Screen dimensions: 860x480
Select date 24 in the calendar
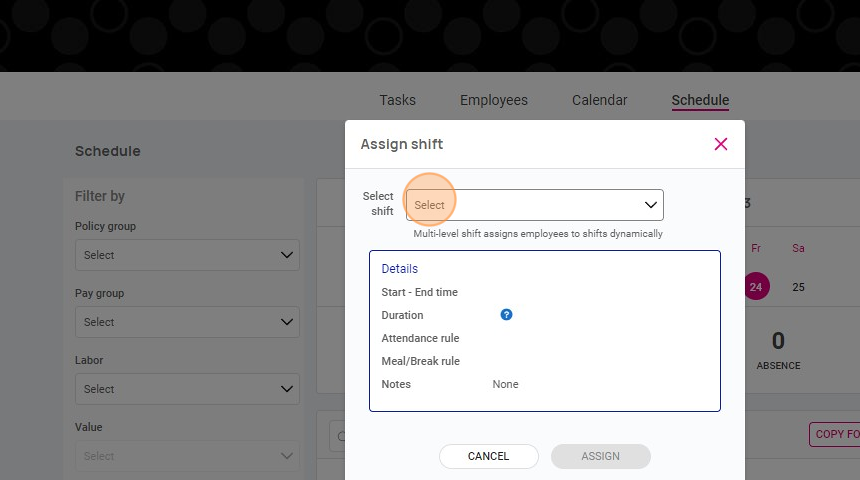pos(756,286)
